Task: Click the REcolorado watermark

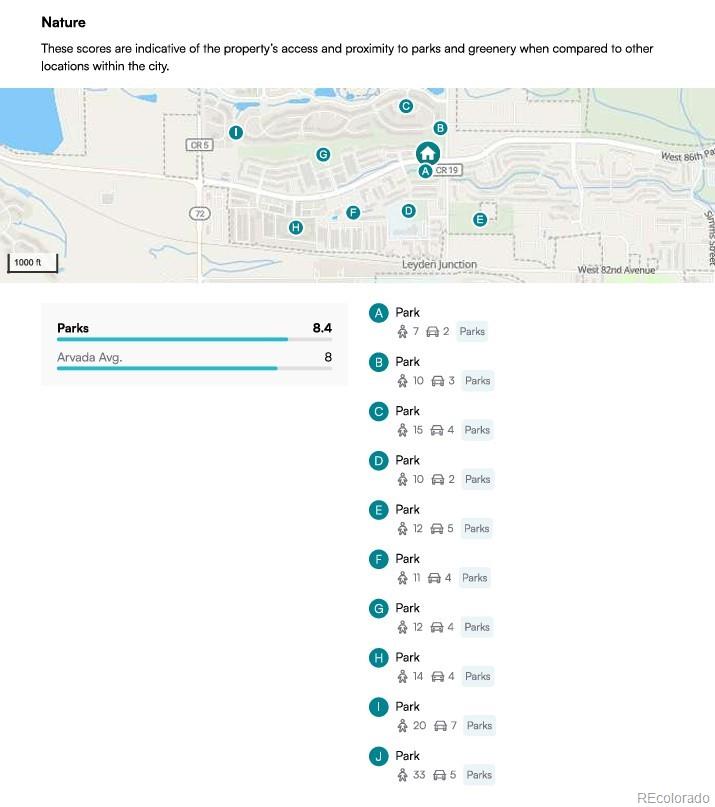Action: coord(672,797)
